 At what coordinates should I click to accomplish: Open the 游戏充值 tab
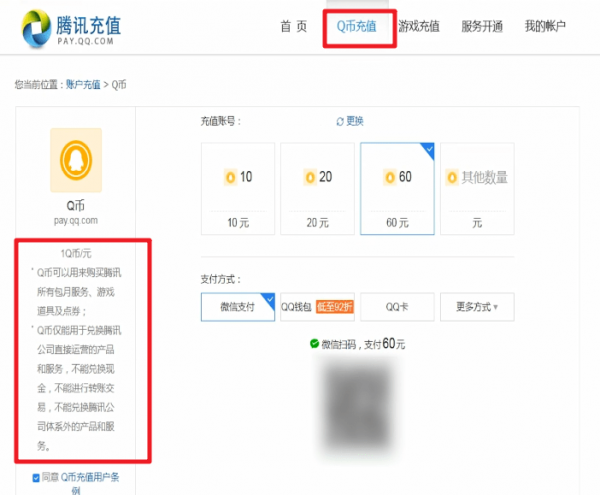(419, 26)
